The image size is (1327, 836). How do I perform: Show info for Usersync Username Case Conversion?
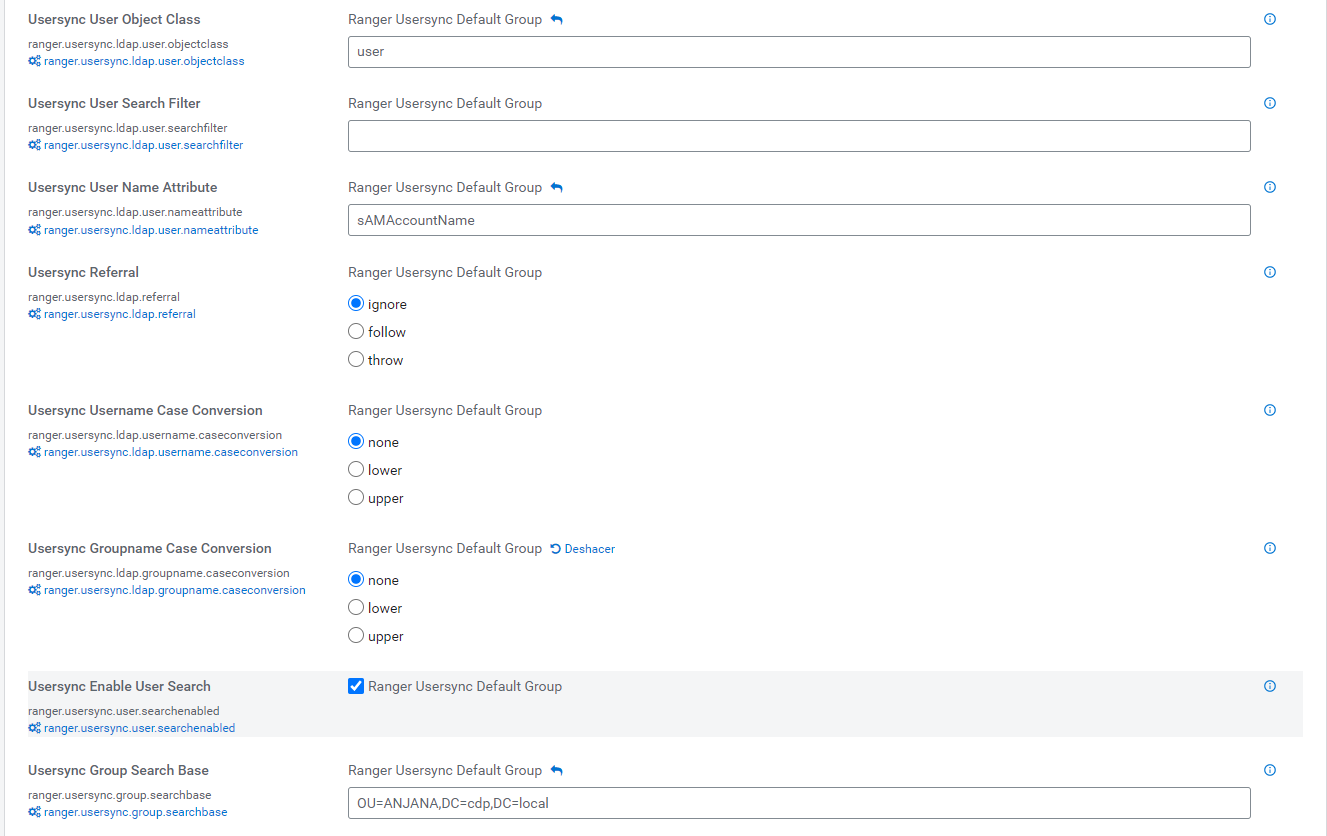coord(1270,410)
